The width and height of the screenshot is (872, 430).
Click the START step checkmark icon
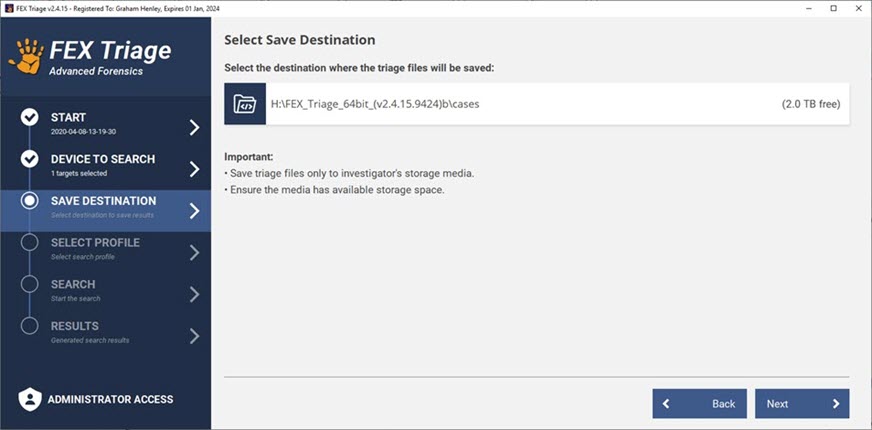pyautogui.click(x=30, y=118)
